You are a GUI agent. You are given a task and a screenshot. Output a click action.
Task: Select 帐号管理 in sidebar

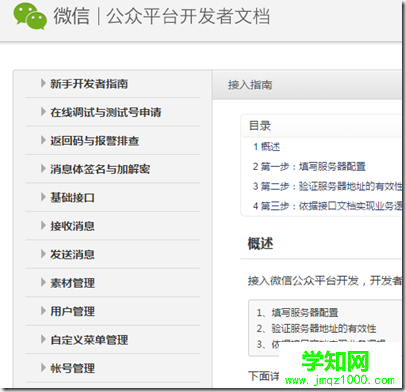[72, 368]
